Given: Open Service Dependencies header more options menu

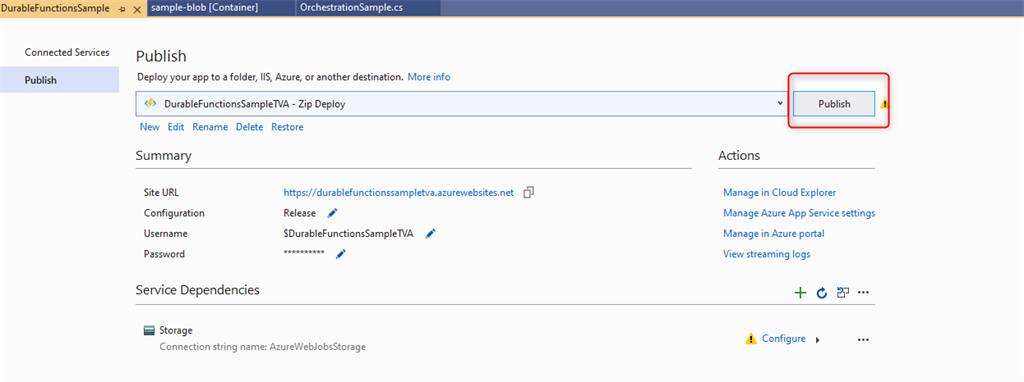Looking at the screenshot, I should point(863,293).
